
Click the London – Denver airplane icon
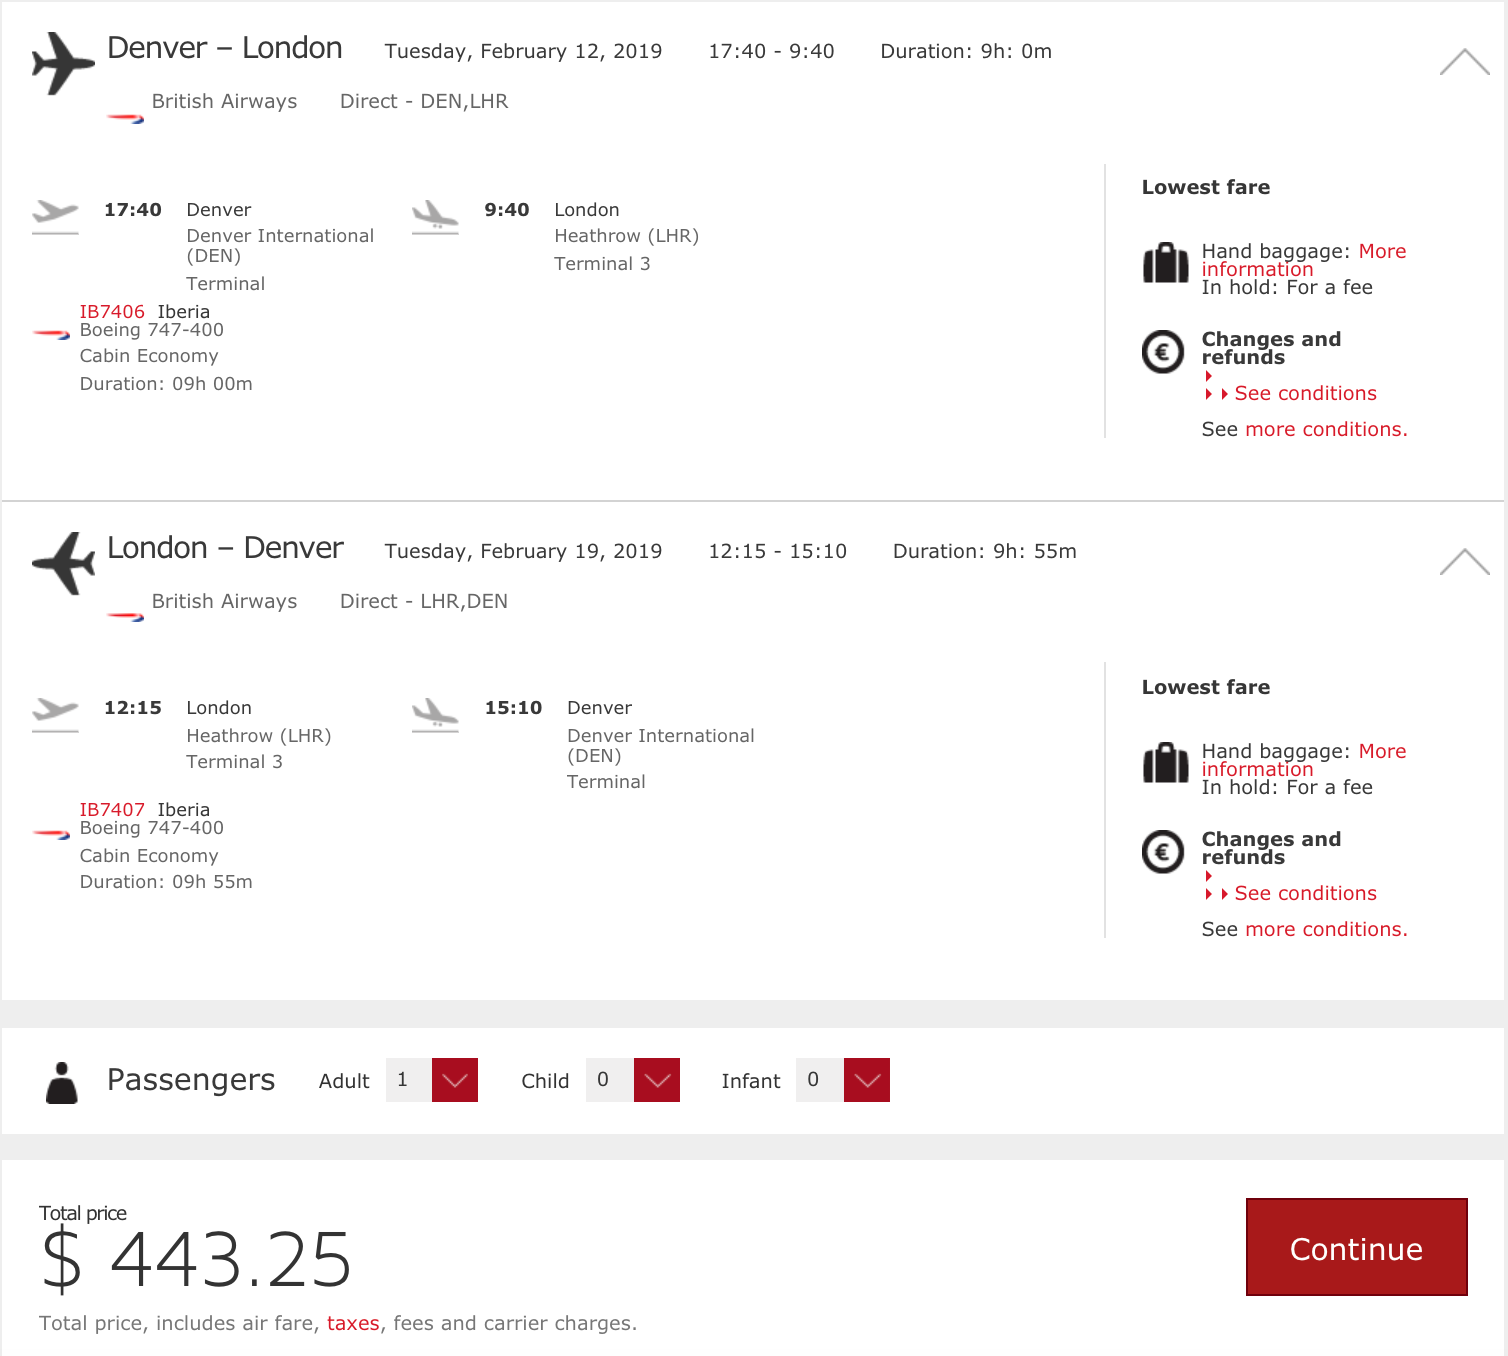point(63,563)
